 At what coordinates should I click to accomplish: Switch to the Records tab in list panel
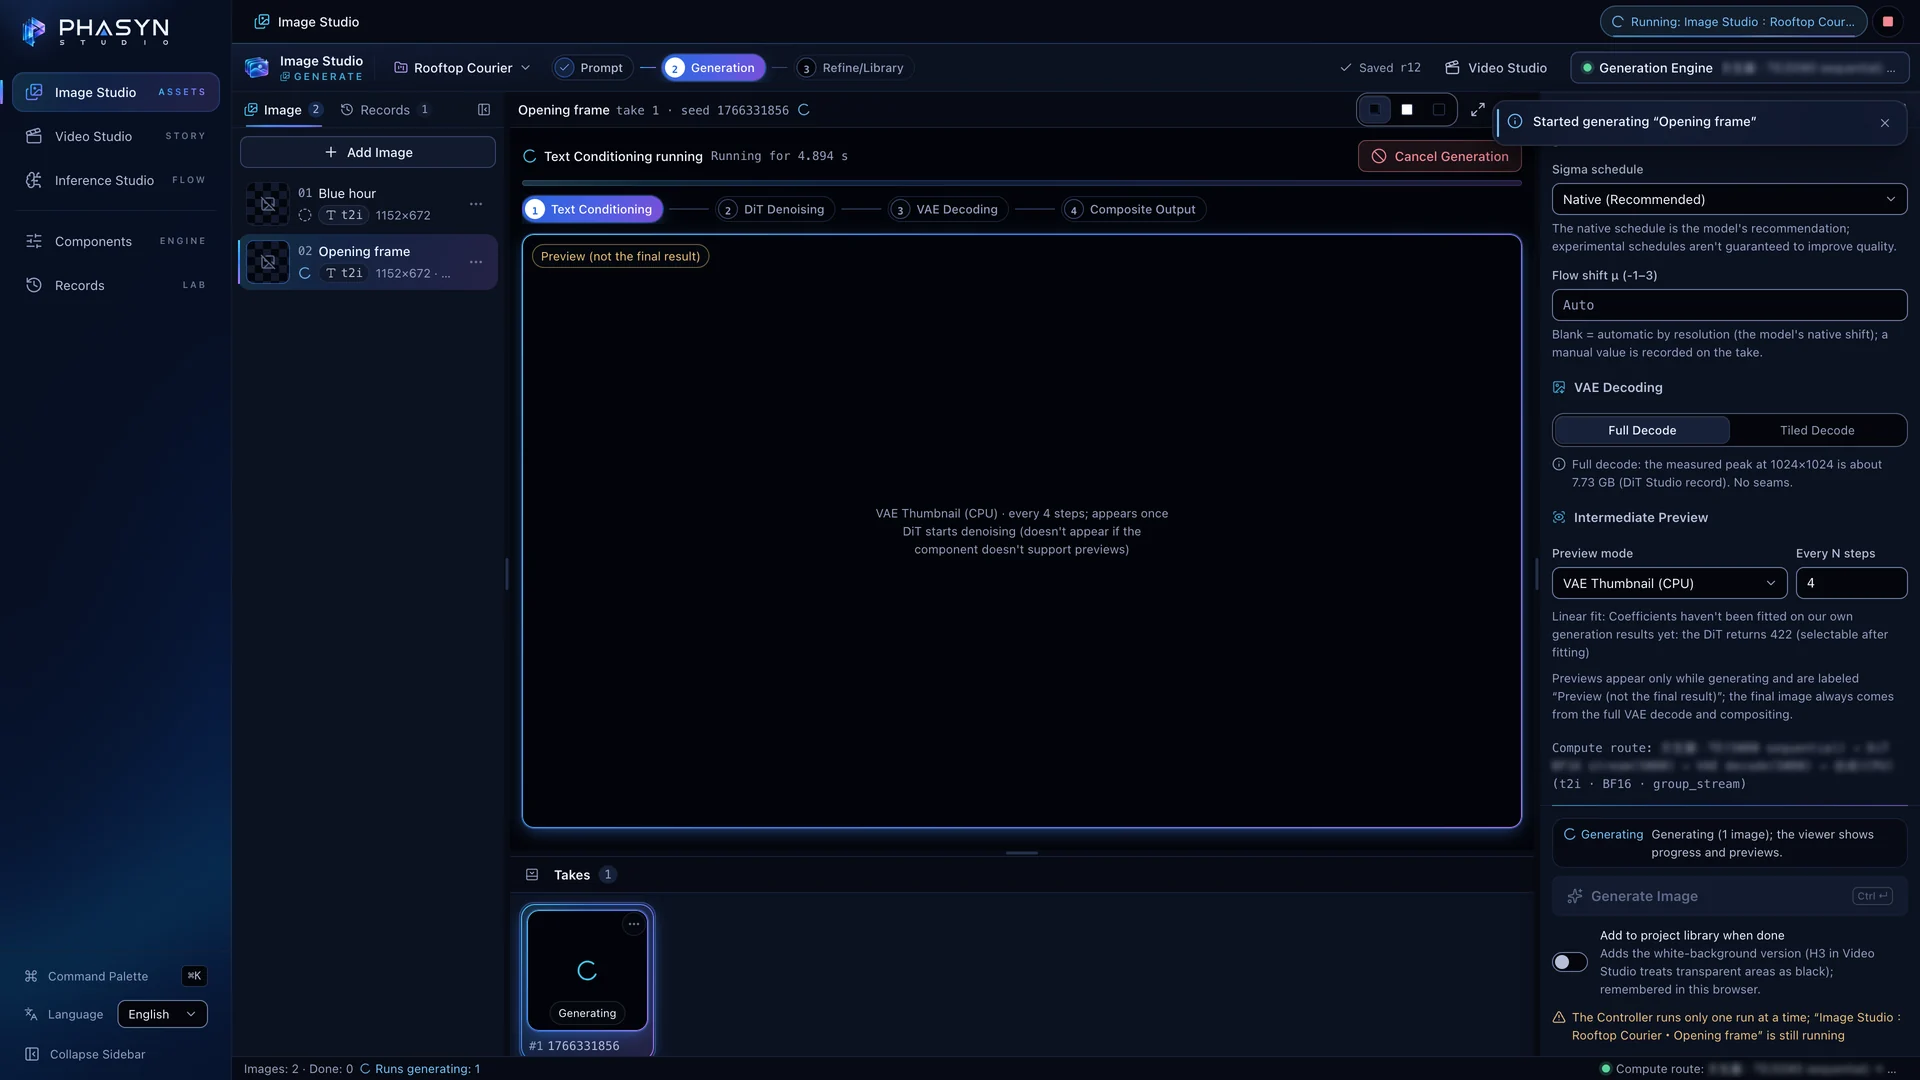coord(385,110)
